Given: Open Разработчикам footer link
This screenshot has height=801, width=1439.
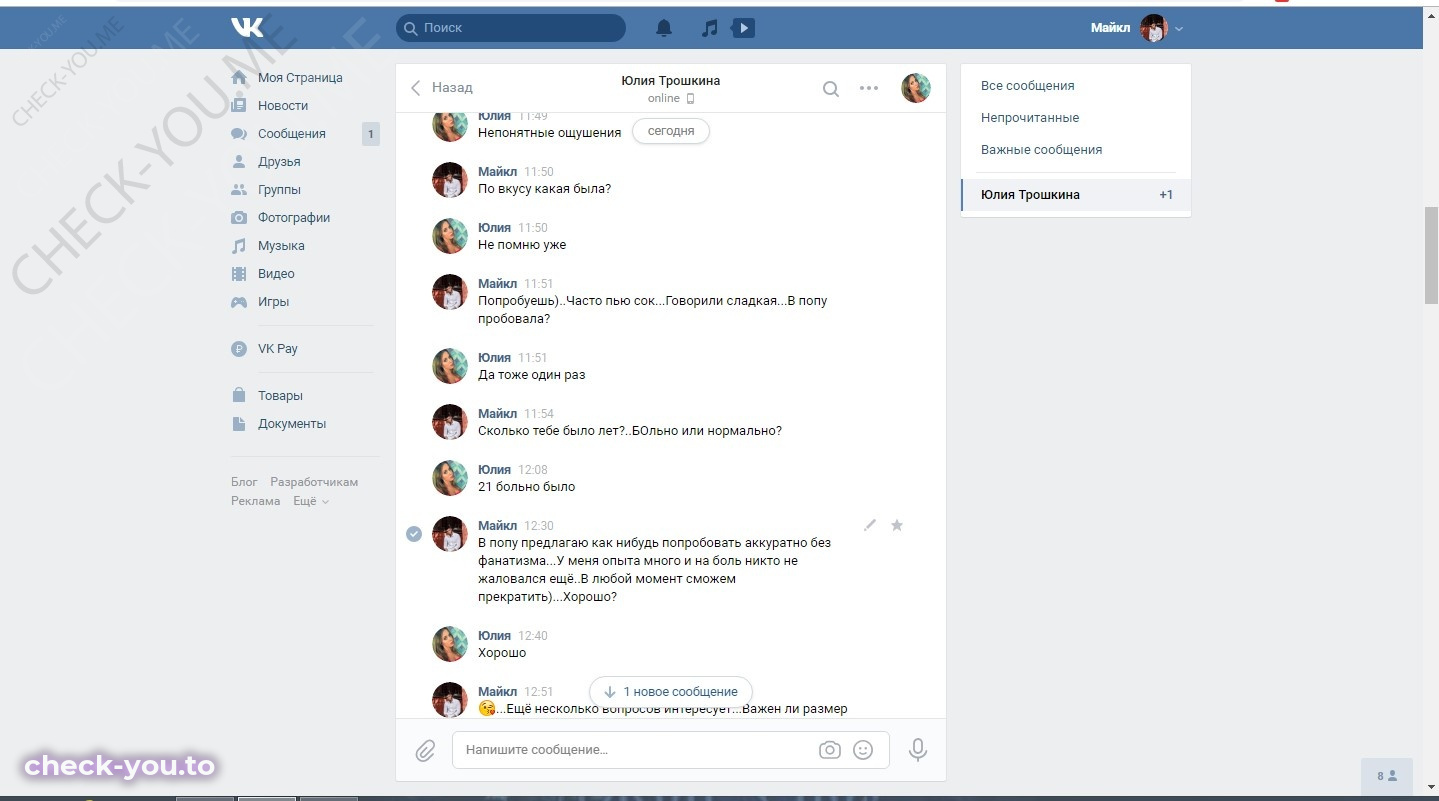Looking at the screenshot, I should (314, 482).
